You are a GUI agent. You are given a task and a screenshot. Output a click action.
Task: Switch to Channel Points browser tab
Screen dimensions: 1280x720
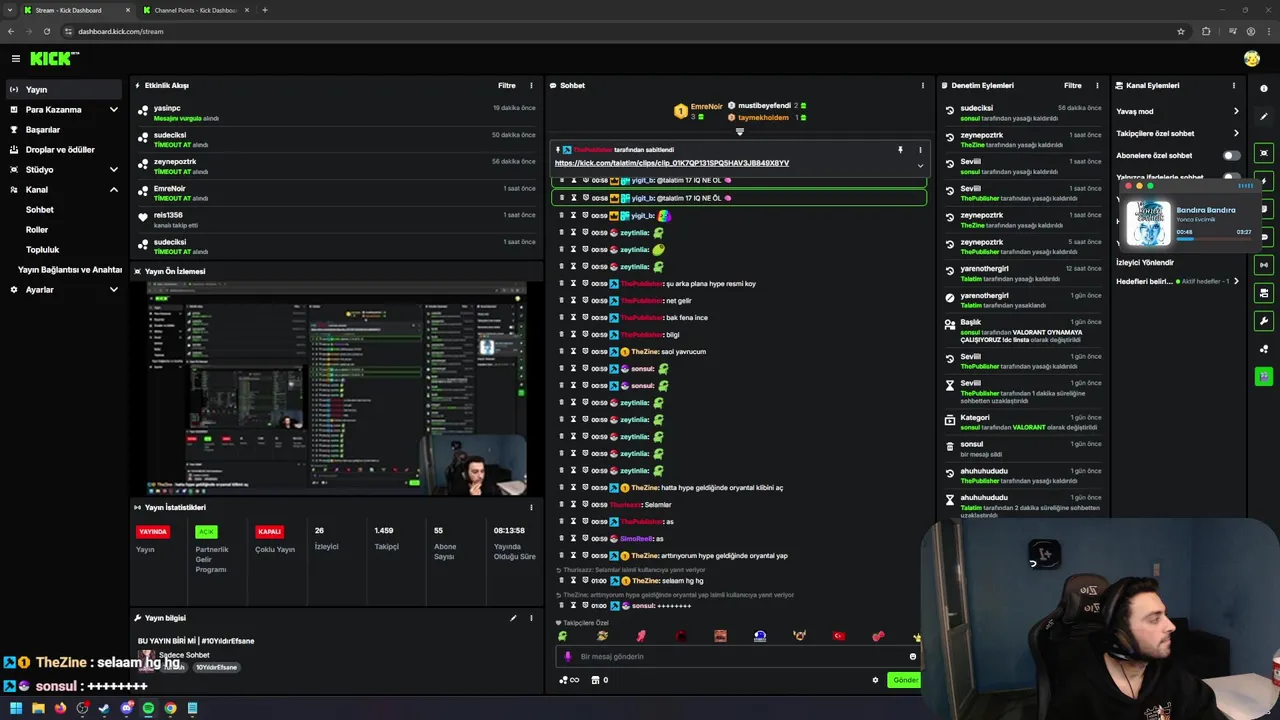pos(195,10)
